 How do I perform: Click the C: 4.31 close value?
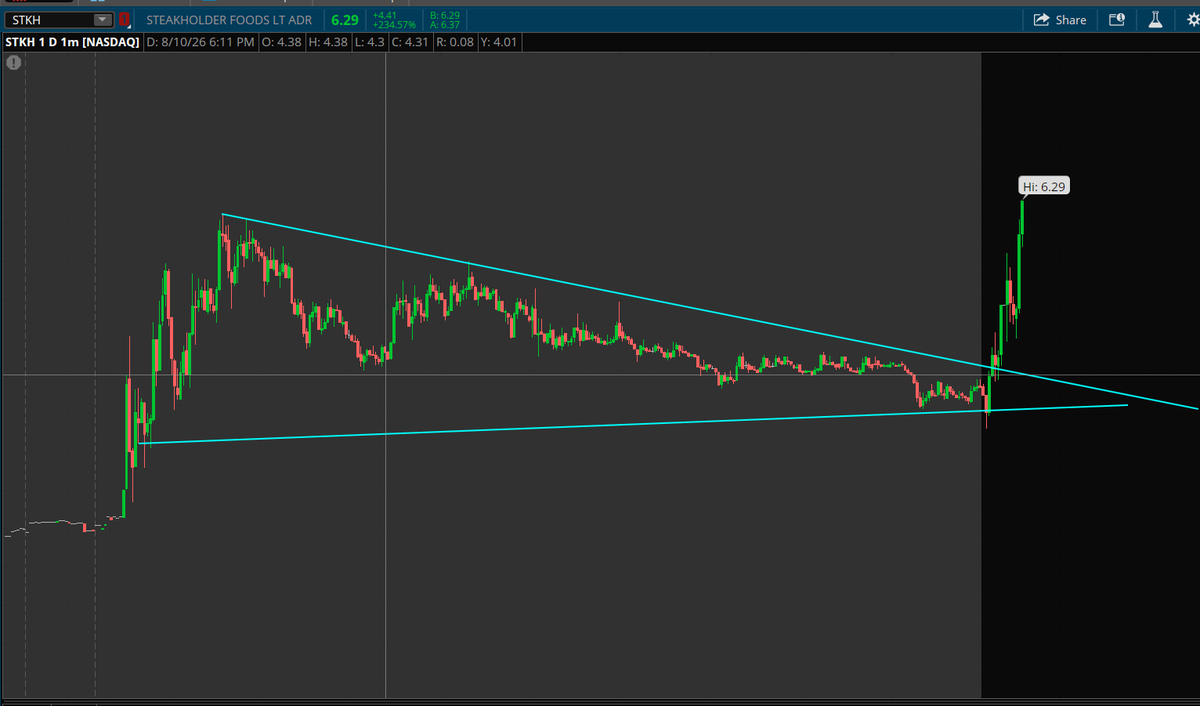[410, 42]
